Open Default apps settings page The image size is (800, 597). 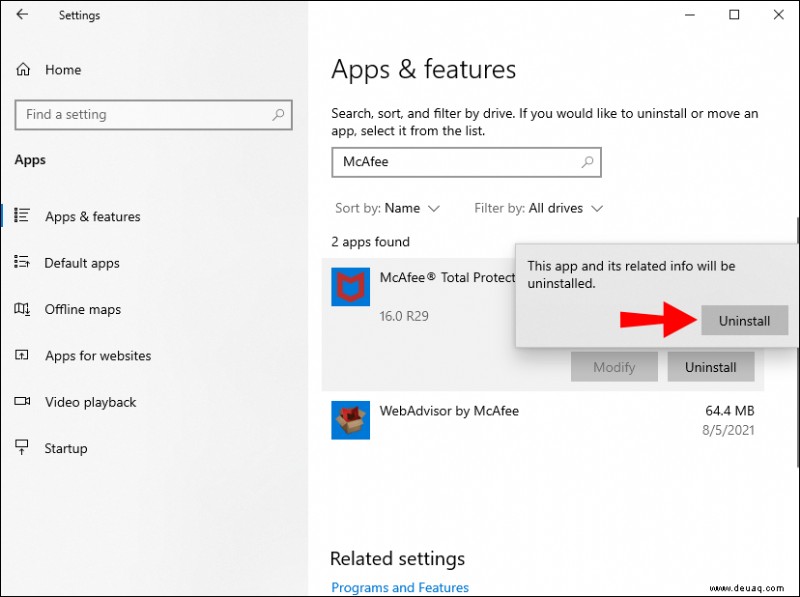coord(82,263)
